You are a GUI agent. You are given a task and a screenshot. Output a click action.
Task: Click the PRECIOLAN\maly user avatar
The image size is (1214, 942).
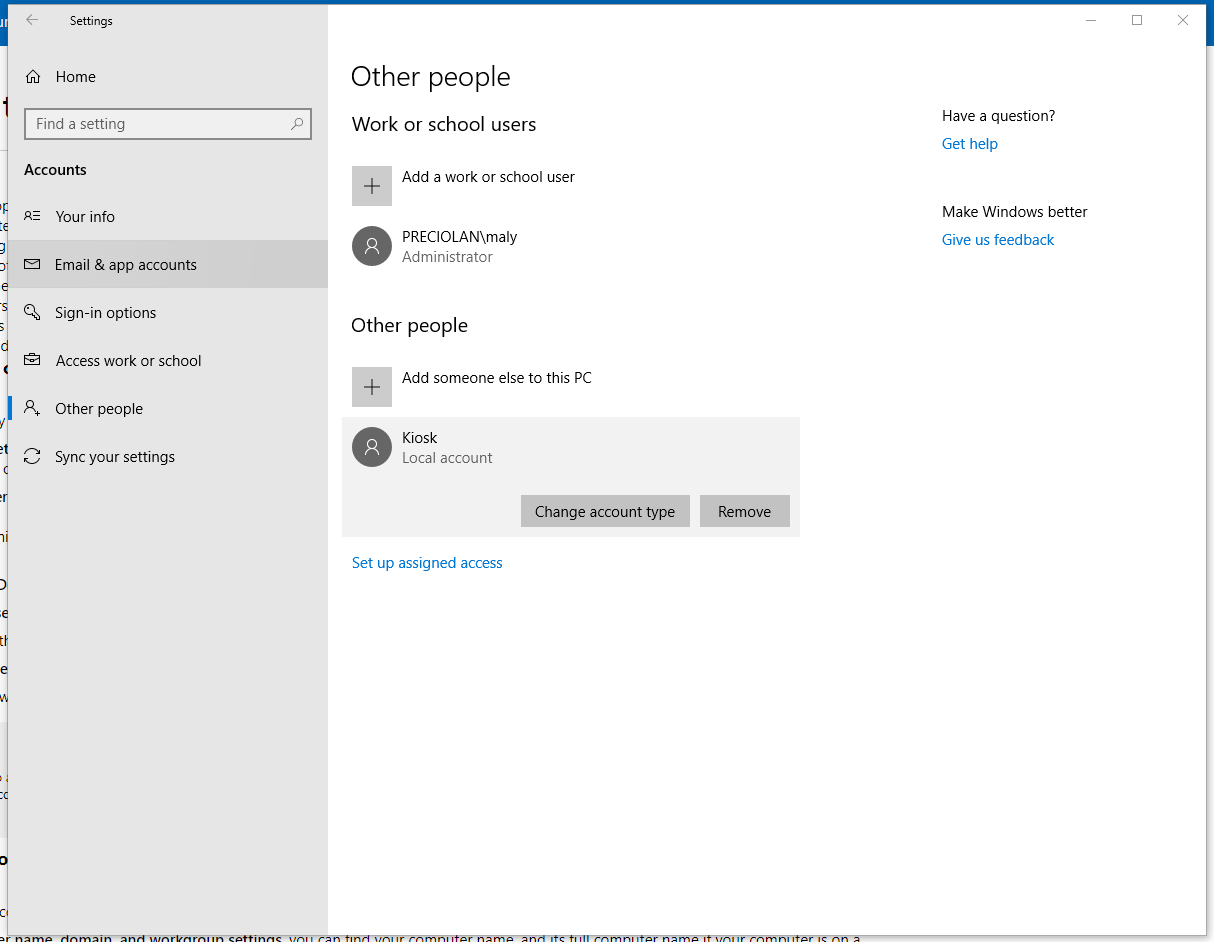click(x=372, y=246)
